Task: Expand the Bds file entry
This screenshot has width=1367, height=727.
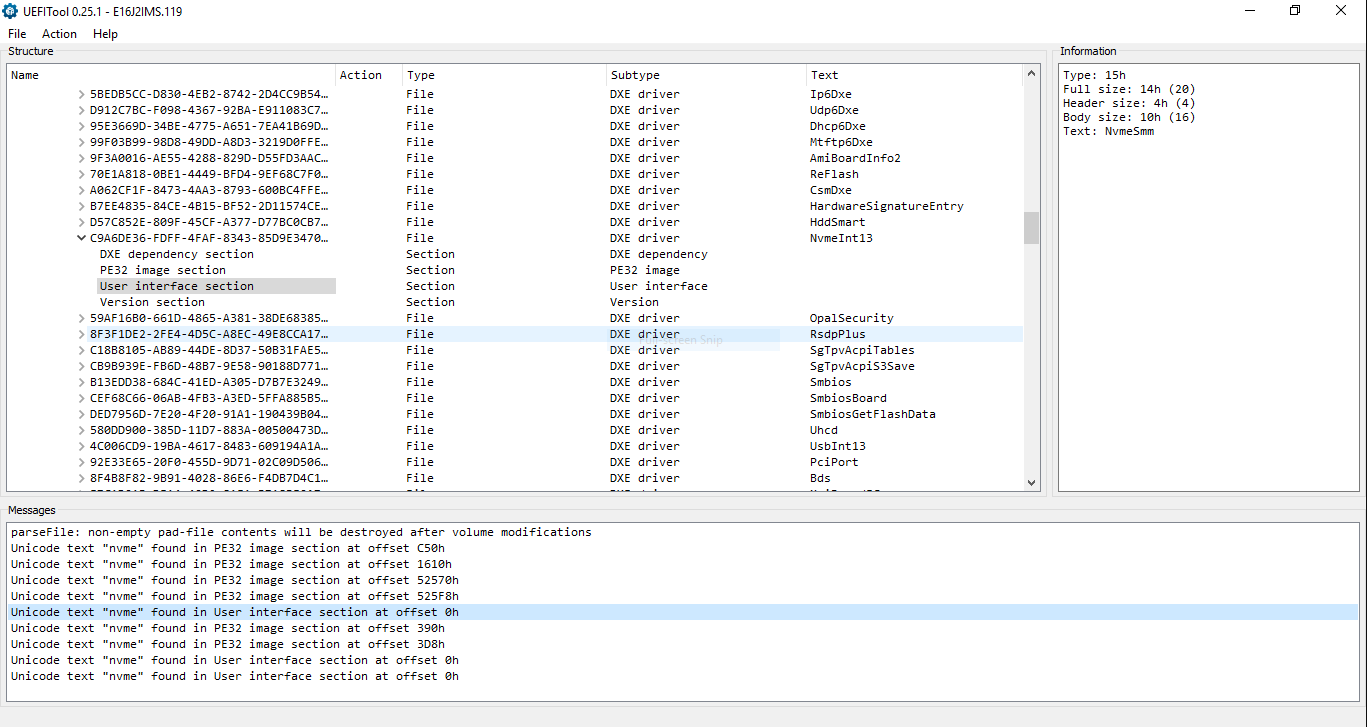Action: (x=82, y=478)
